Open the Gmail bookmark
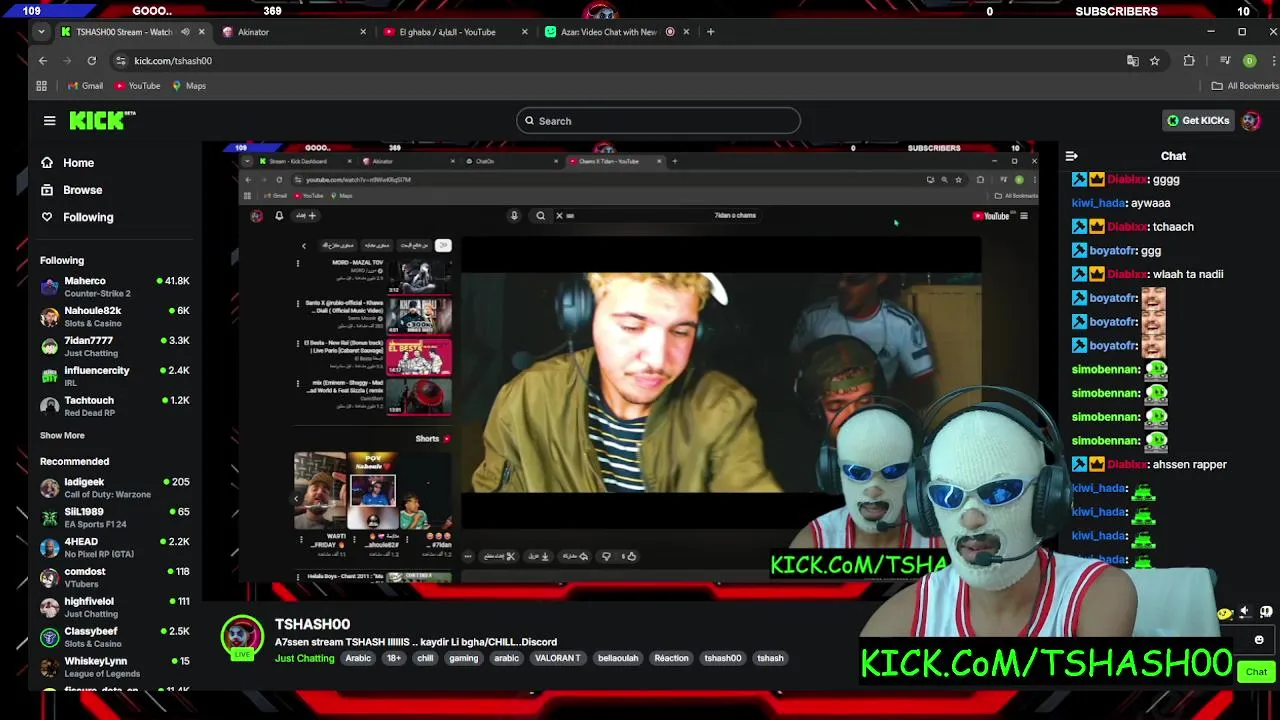Viewport: 1280px width, 720px height. 85,86
